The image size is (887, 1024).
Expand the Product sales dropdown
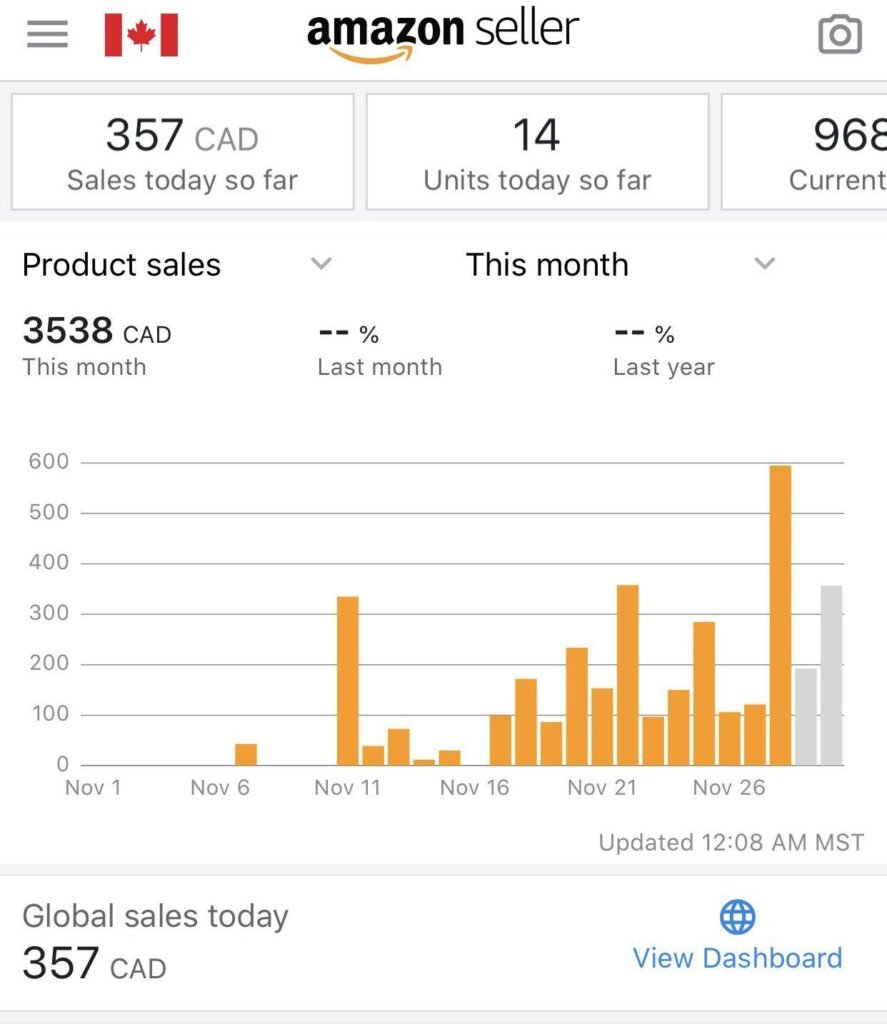(x=320, y=264)
